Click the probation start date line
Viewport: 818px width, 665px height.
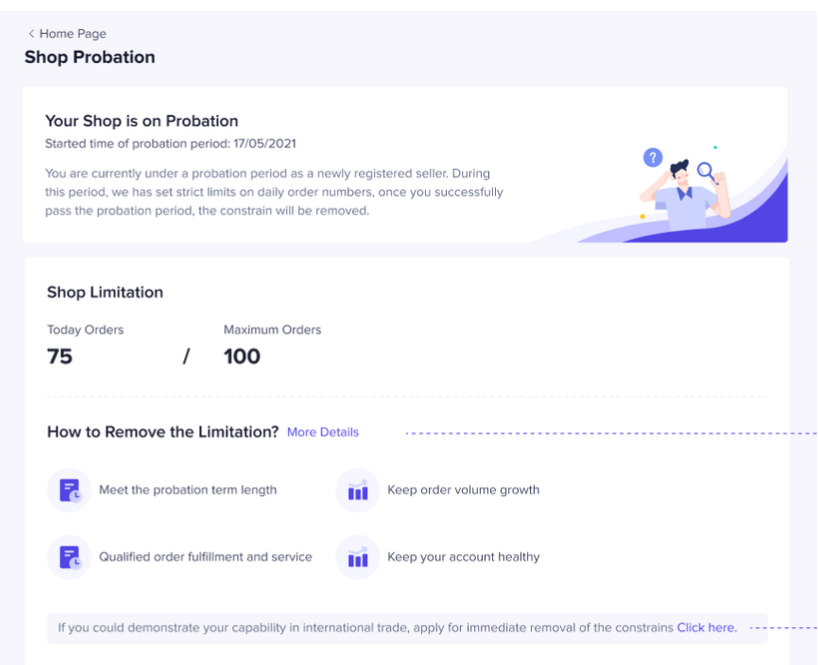[x=170, y=144]
